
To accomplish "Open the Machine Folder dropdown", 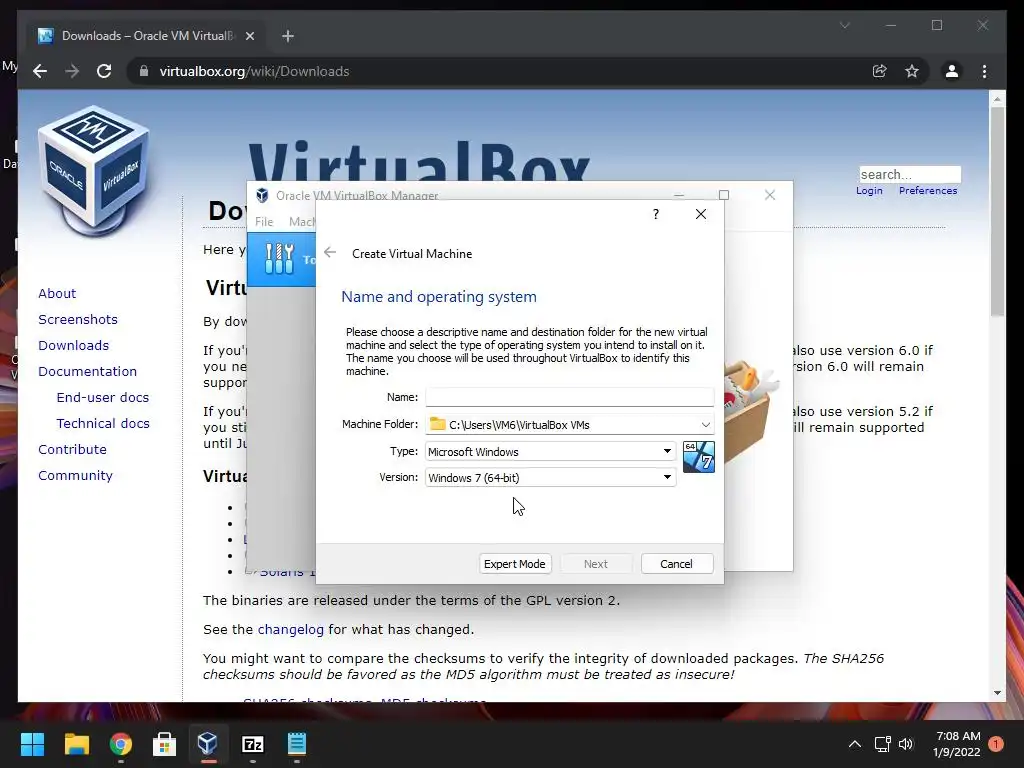I will (x=705, y=424).
